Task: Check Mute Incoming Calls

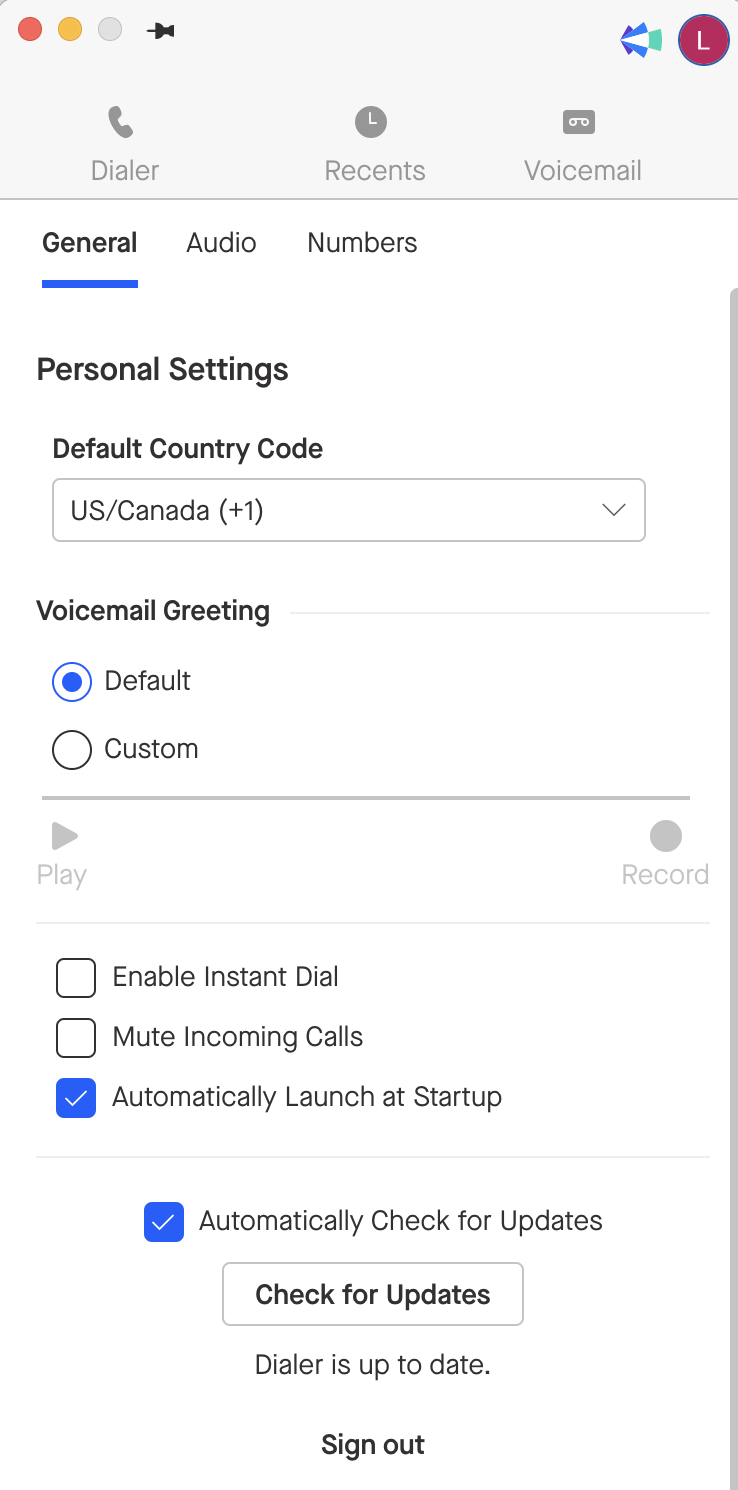Action: (76, 1038)
